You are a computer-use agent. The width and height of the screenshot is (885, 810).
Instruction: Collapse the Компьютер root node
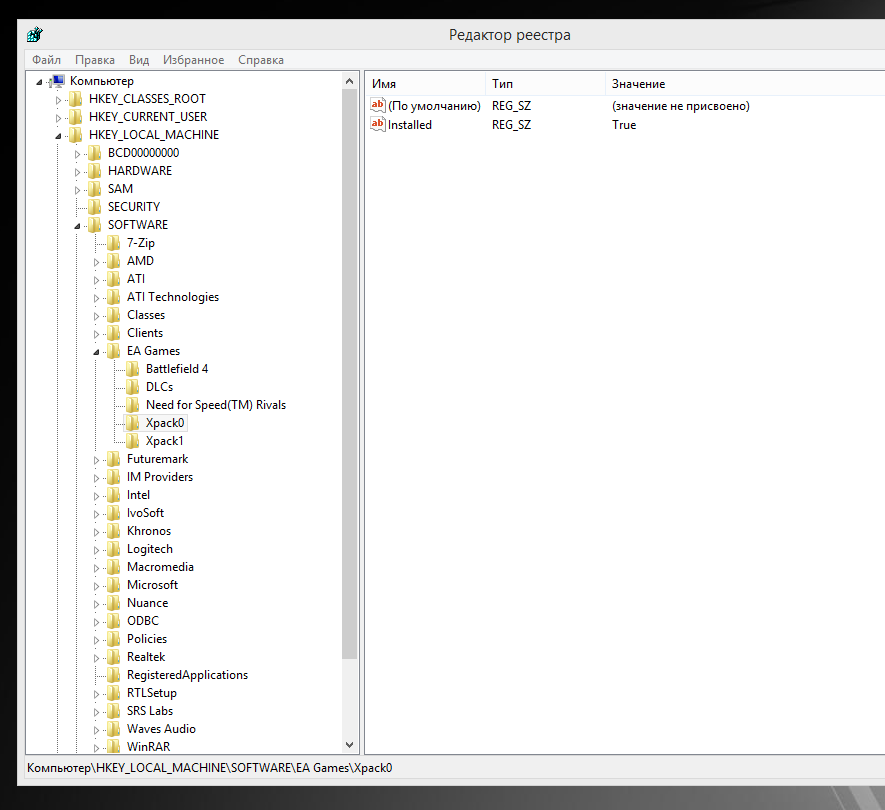tap(40, 82)
